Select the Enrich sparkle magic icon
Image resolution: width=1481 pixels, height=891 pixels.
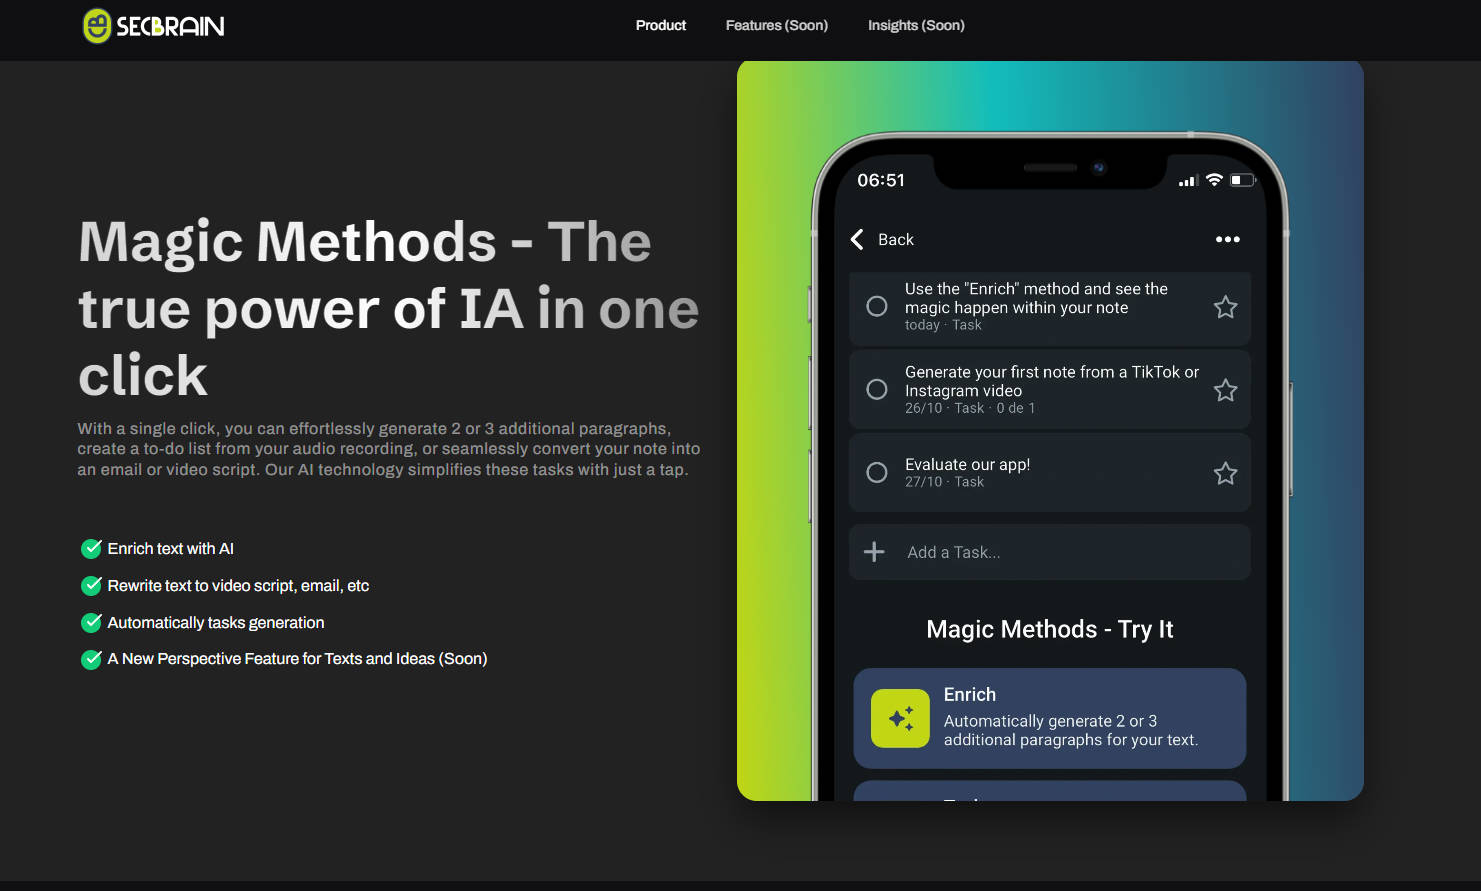pos(899,718)
